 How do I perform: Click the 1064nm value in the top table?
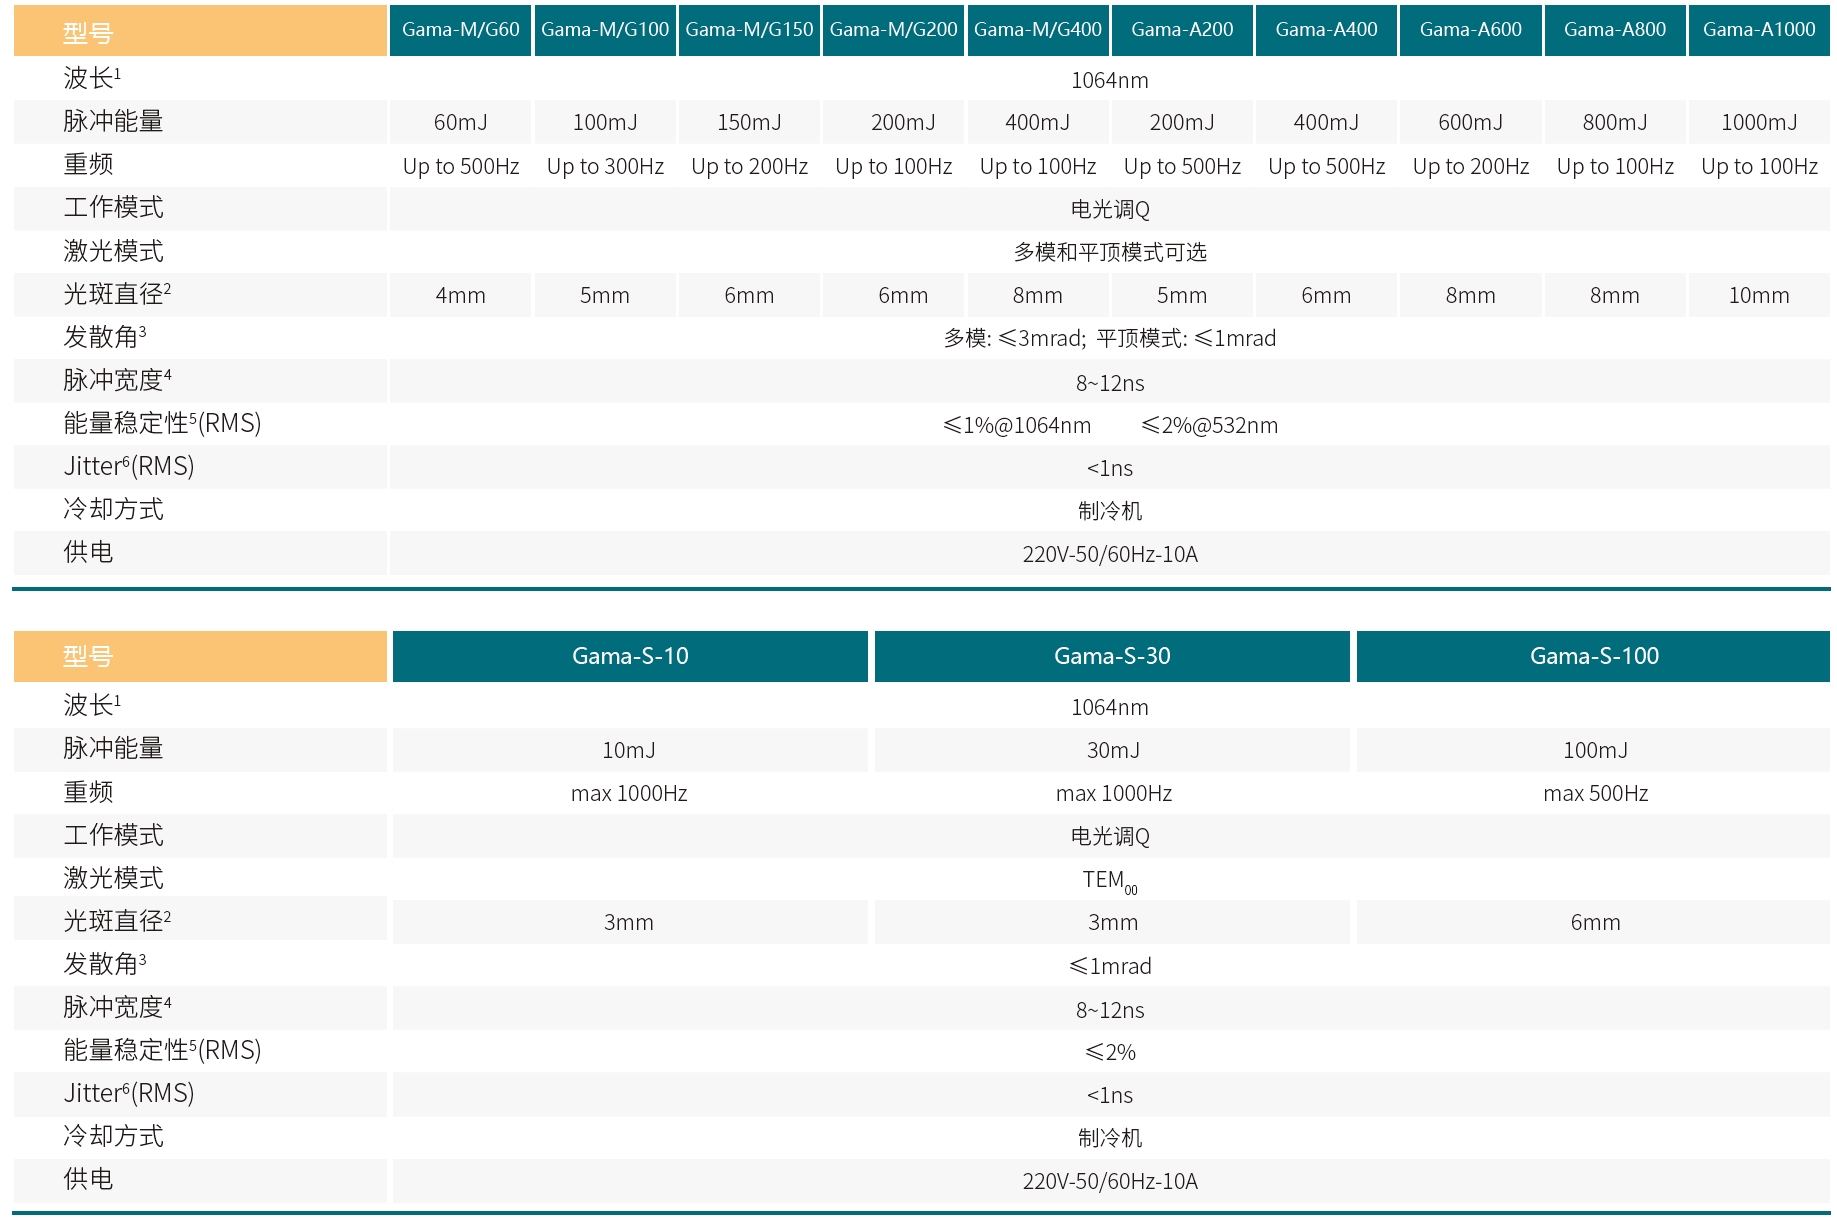[x=1110, y=80]
